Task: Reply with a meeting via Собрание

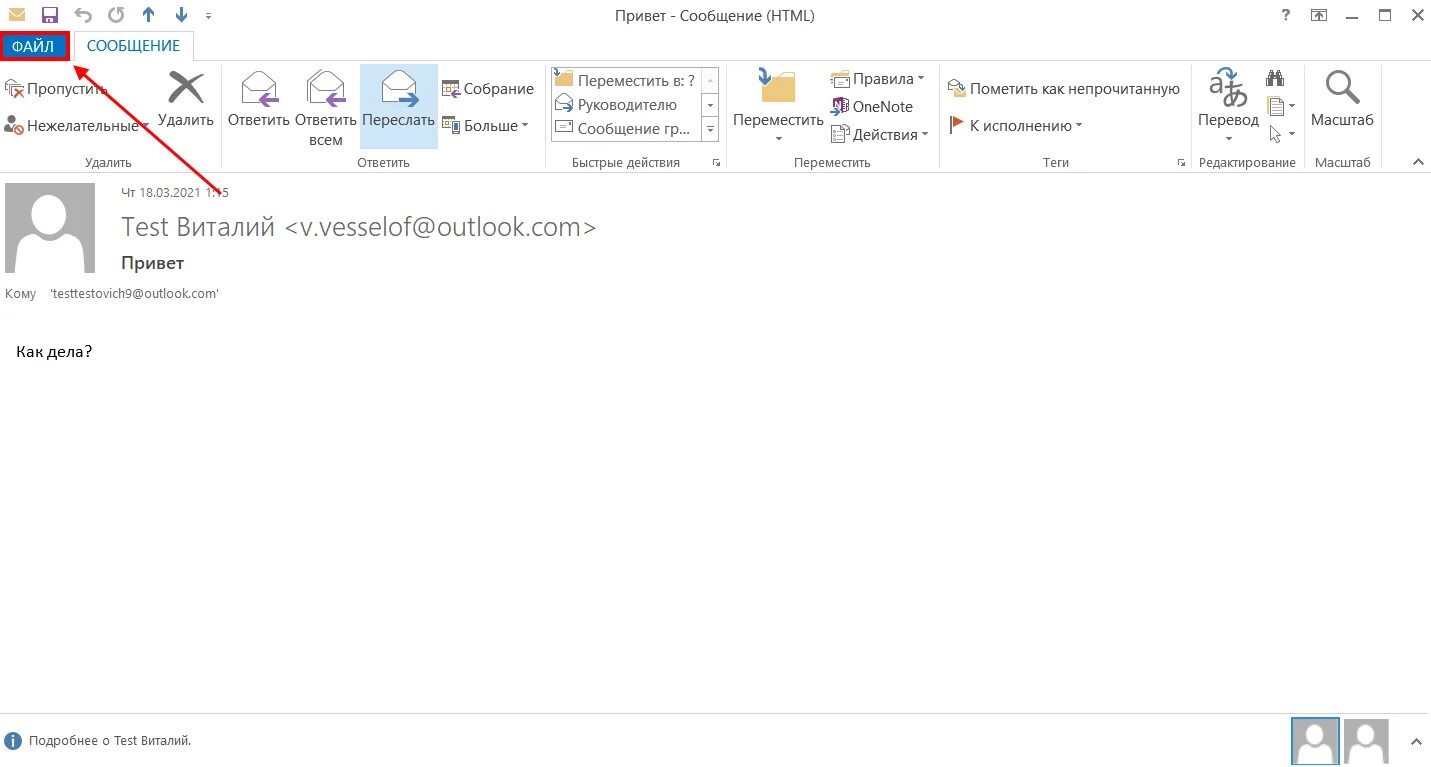Action: click(488, 89)
